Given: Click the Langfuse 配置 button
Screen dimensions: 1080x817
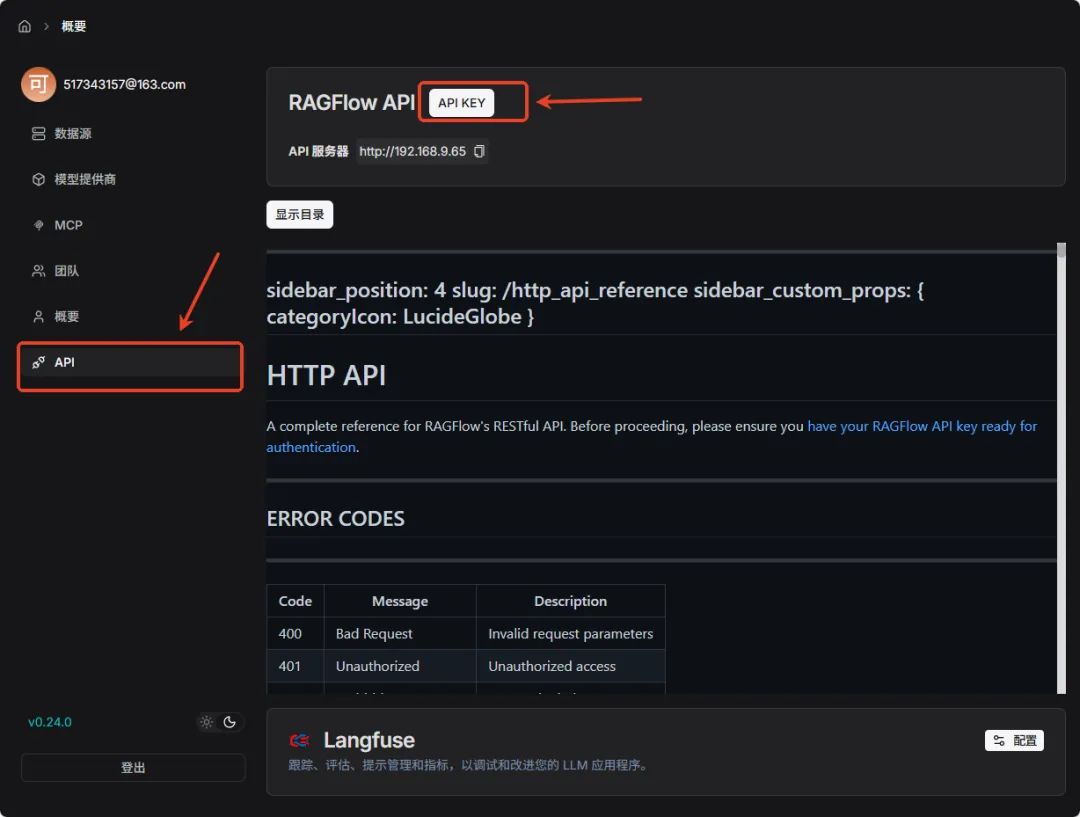Looking at the screenshot, I should 1014,741.
